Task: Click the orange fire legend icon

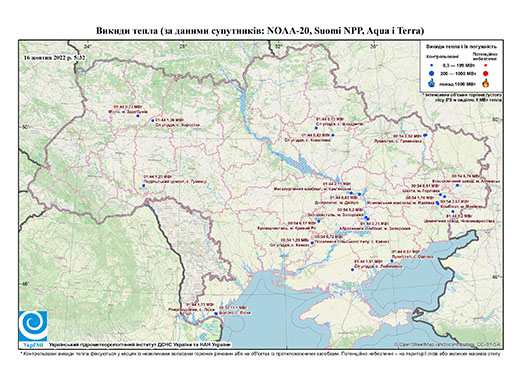Action: pos(486,83)
